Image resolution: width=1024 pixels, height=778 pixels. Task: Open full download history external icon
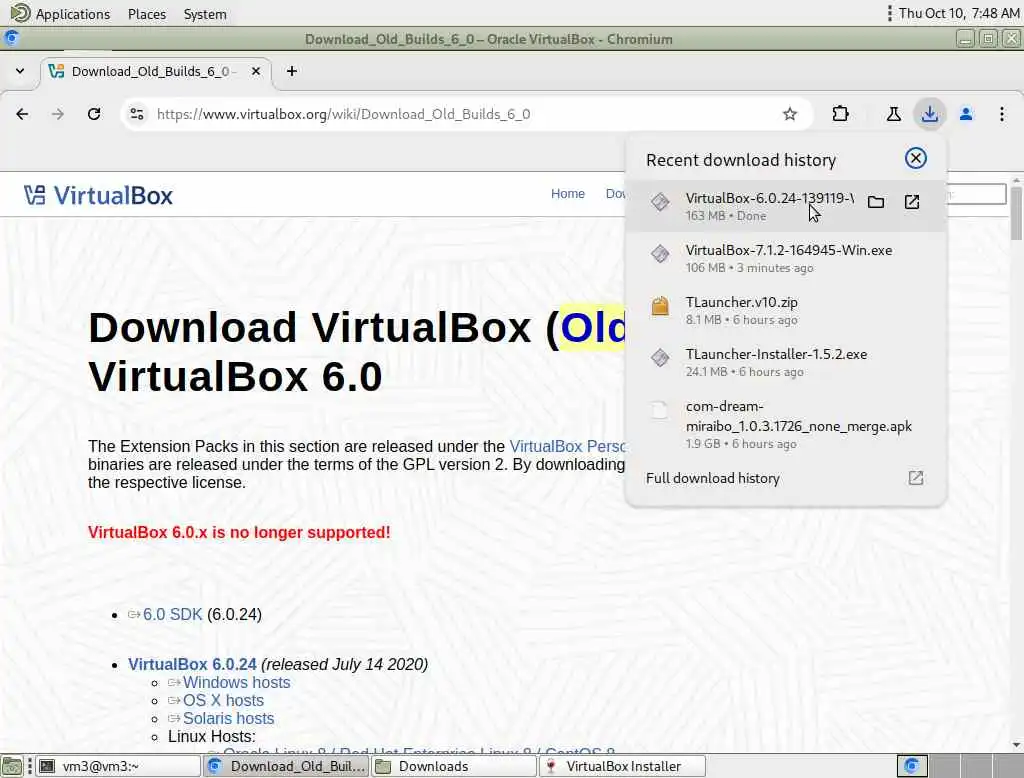pos(916,478)
